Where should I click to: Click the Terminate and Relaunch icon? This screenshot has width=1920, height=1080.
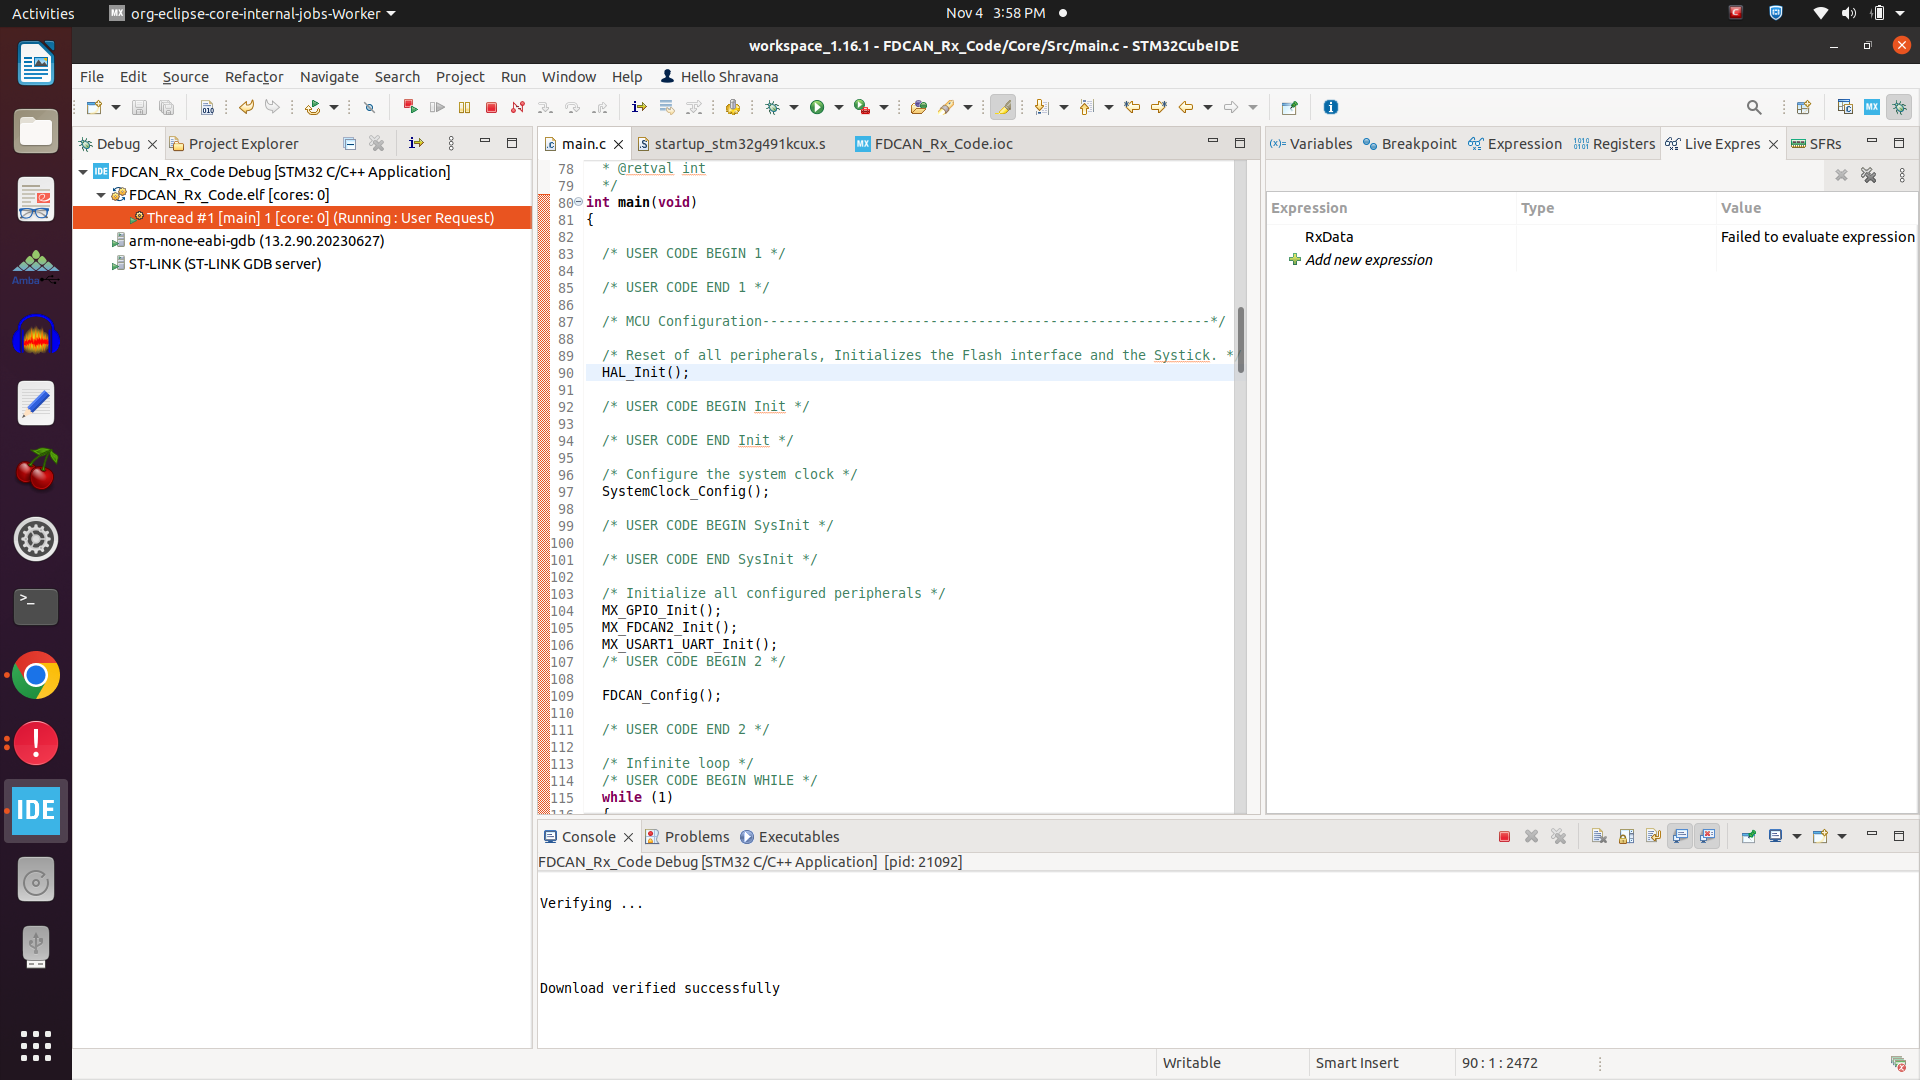click(x=409, y=107)
